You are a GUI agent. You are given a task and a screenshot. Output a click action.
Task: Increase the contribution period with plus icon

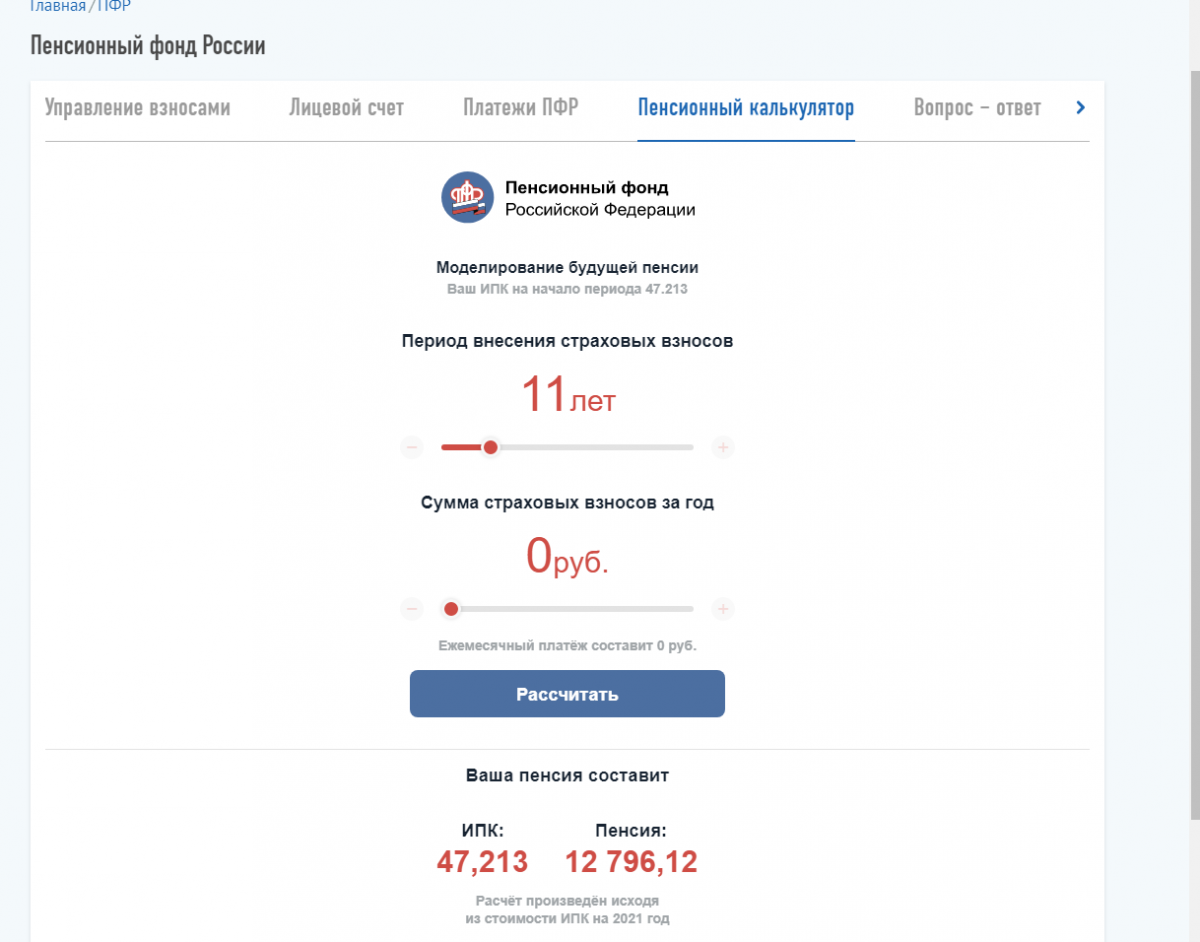pyautogui.click(x=723, y=447)
